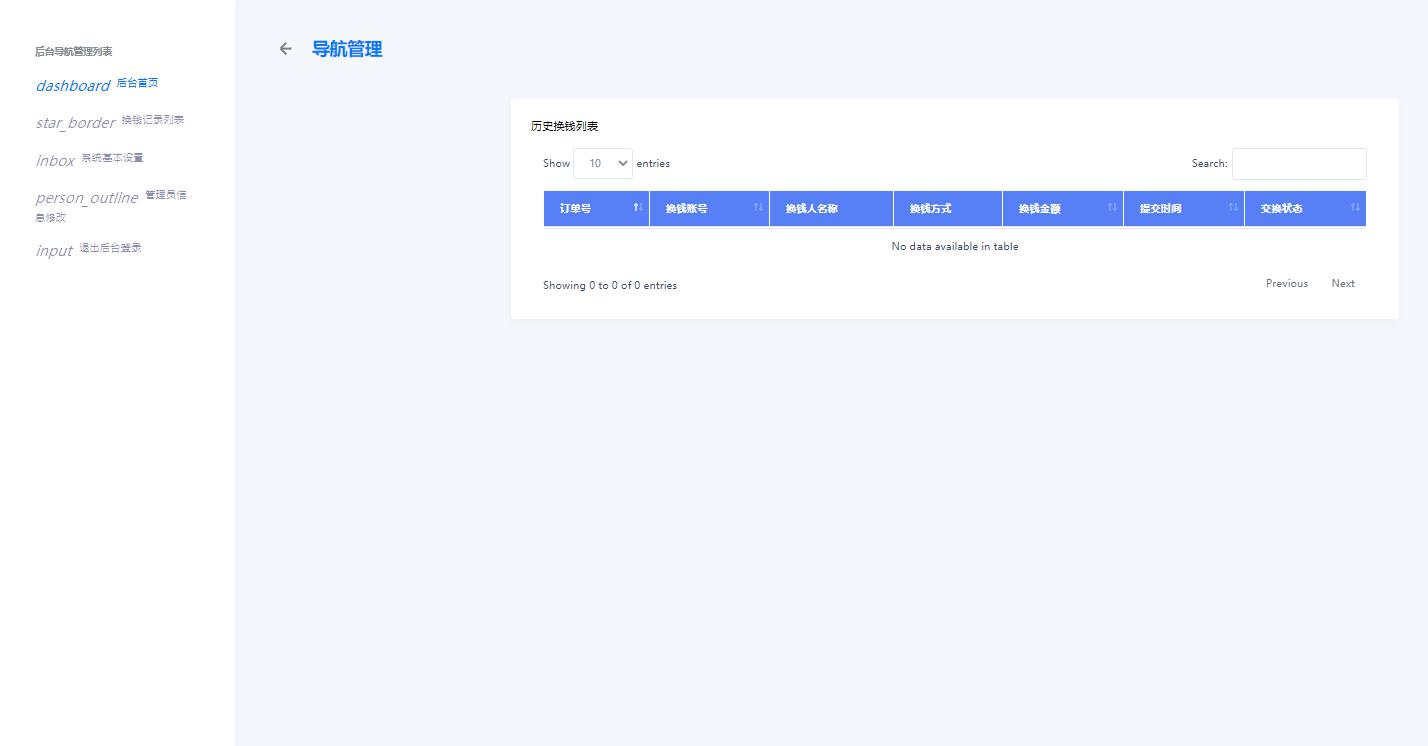Click the input icon text in sidebar
This screenshot has height=746, width=1428.
[x=54, y=251]
